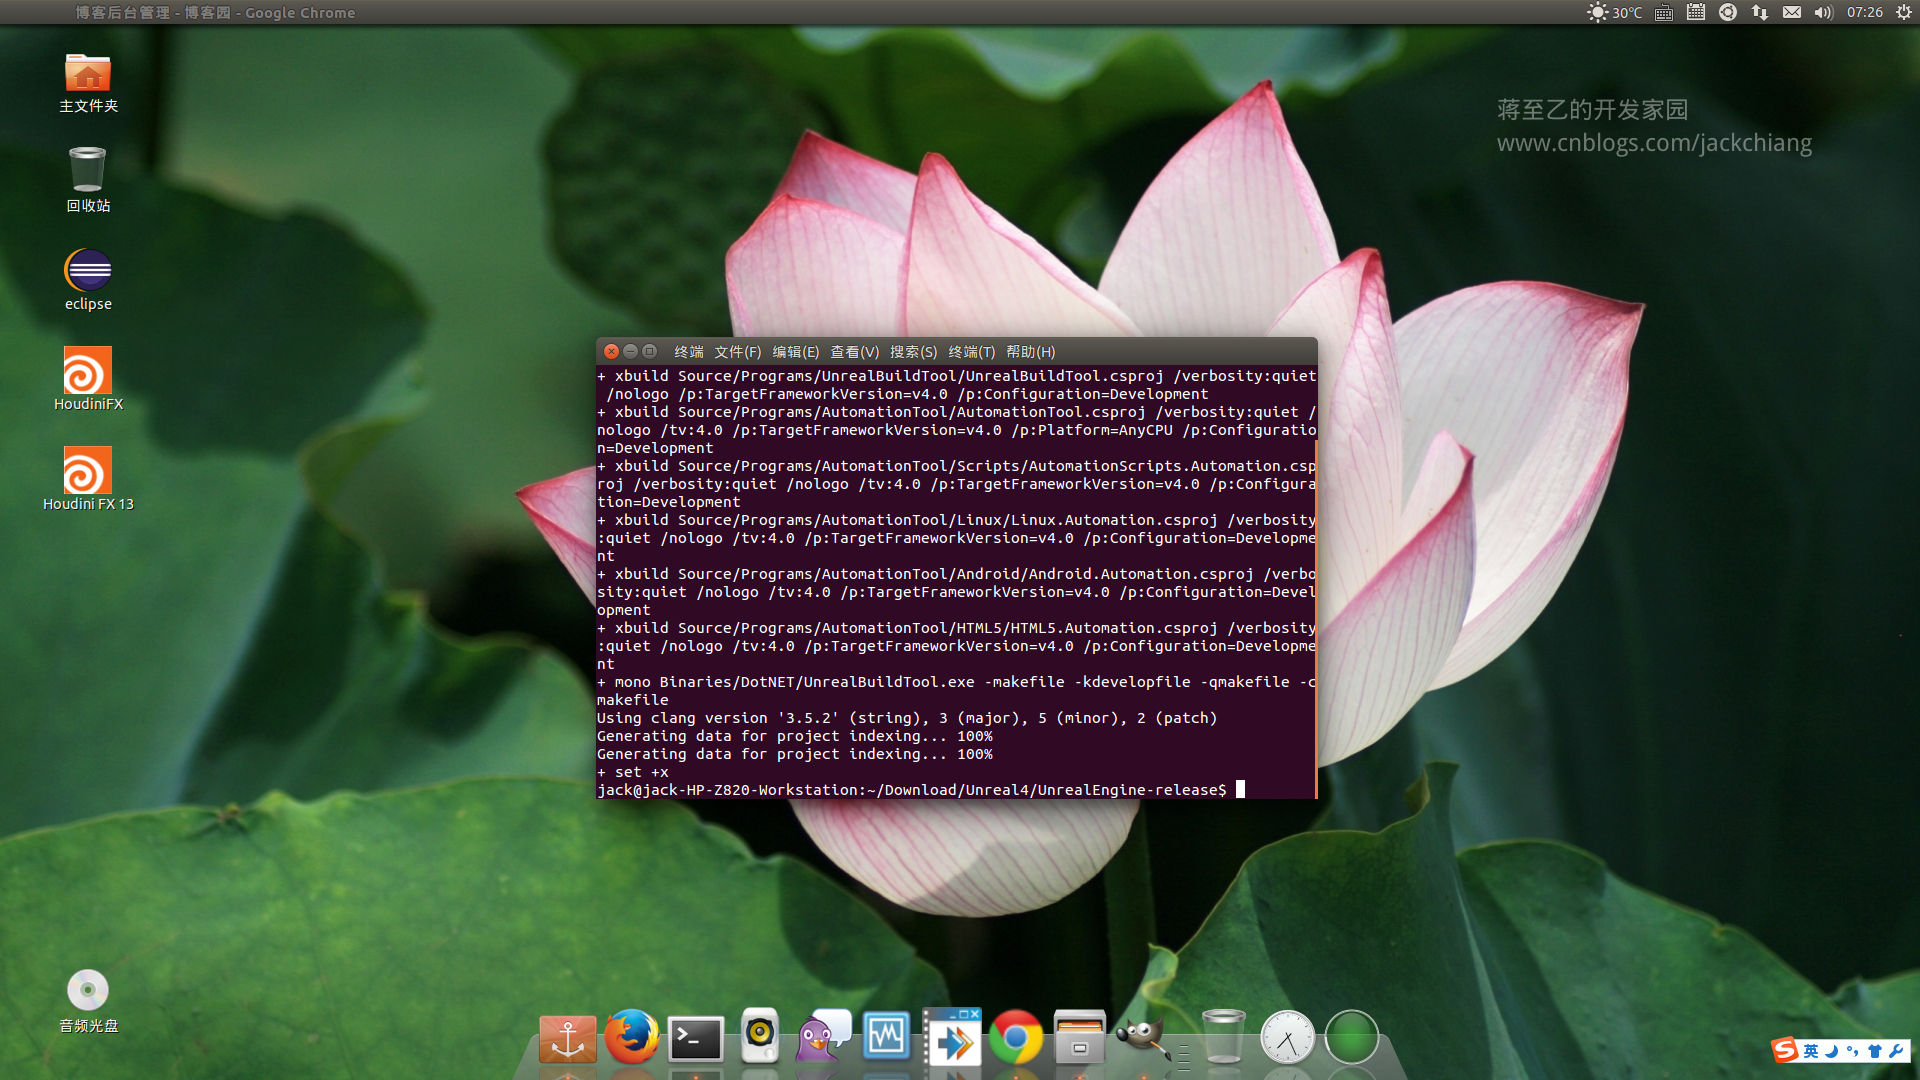Expand the volume indicator in top panel
This screenshot has width=1920, height=1080.
point(1823,13)
